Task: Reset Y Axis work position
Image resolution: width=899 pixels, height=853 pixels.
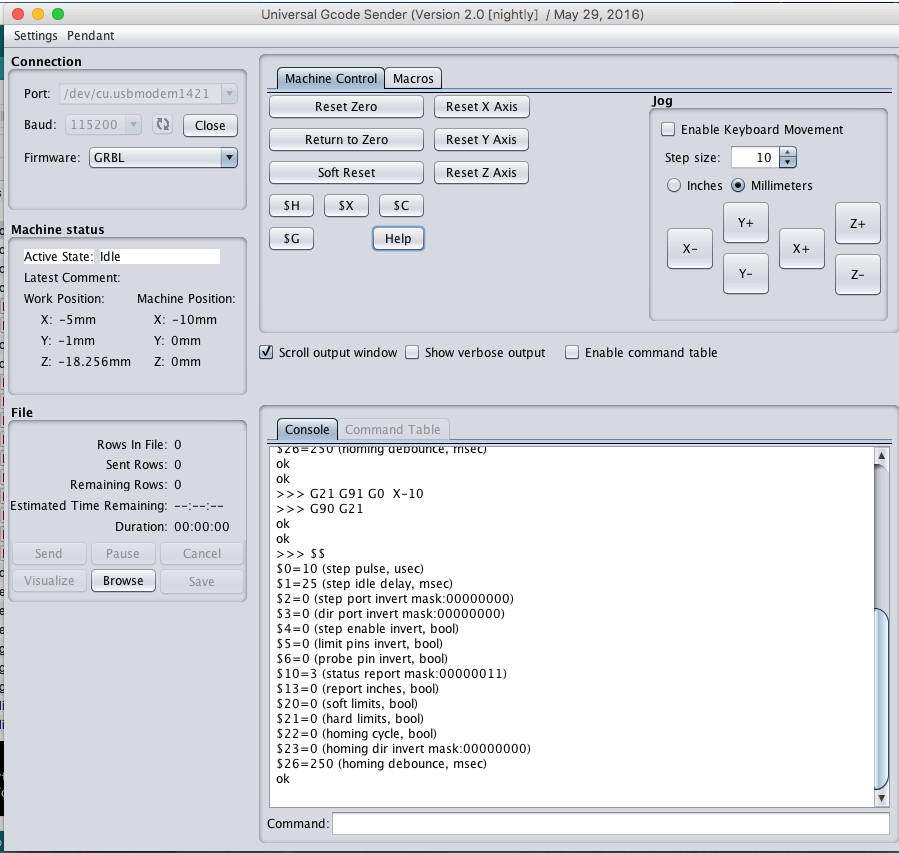Action: coord(481,140)
